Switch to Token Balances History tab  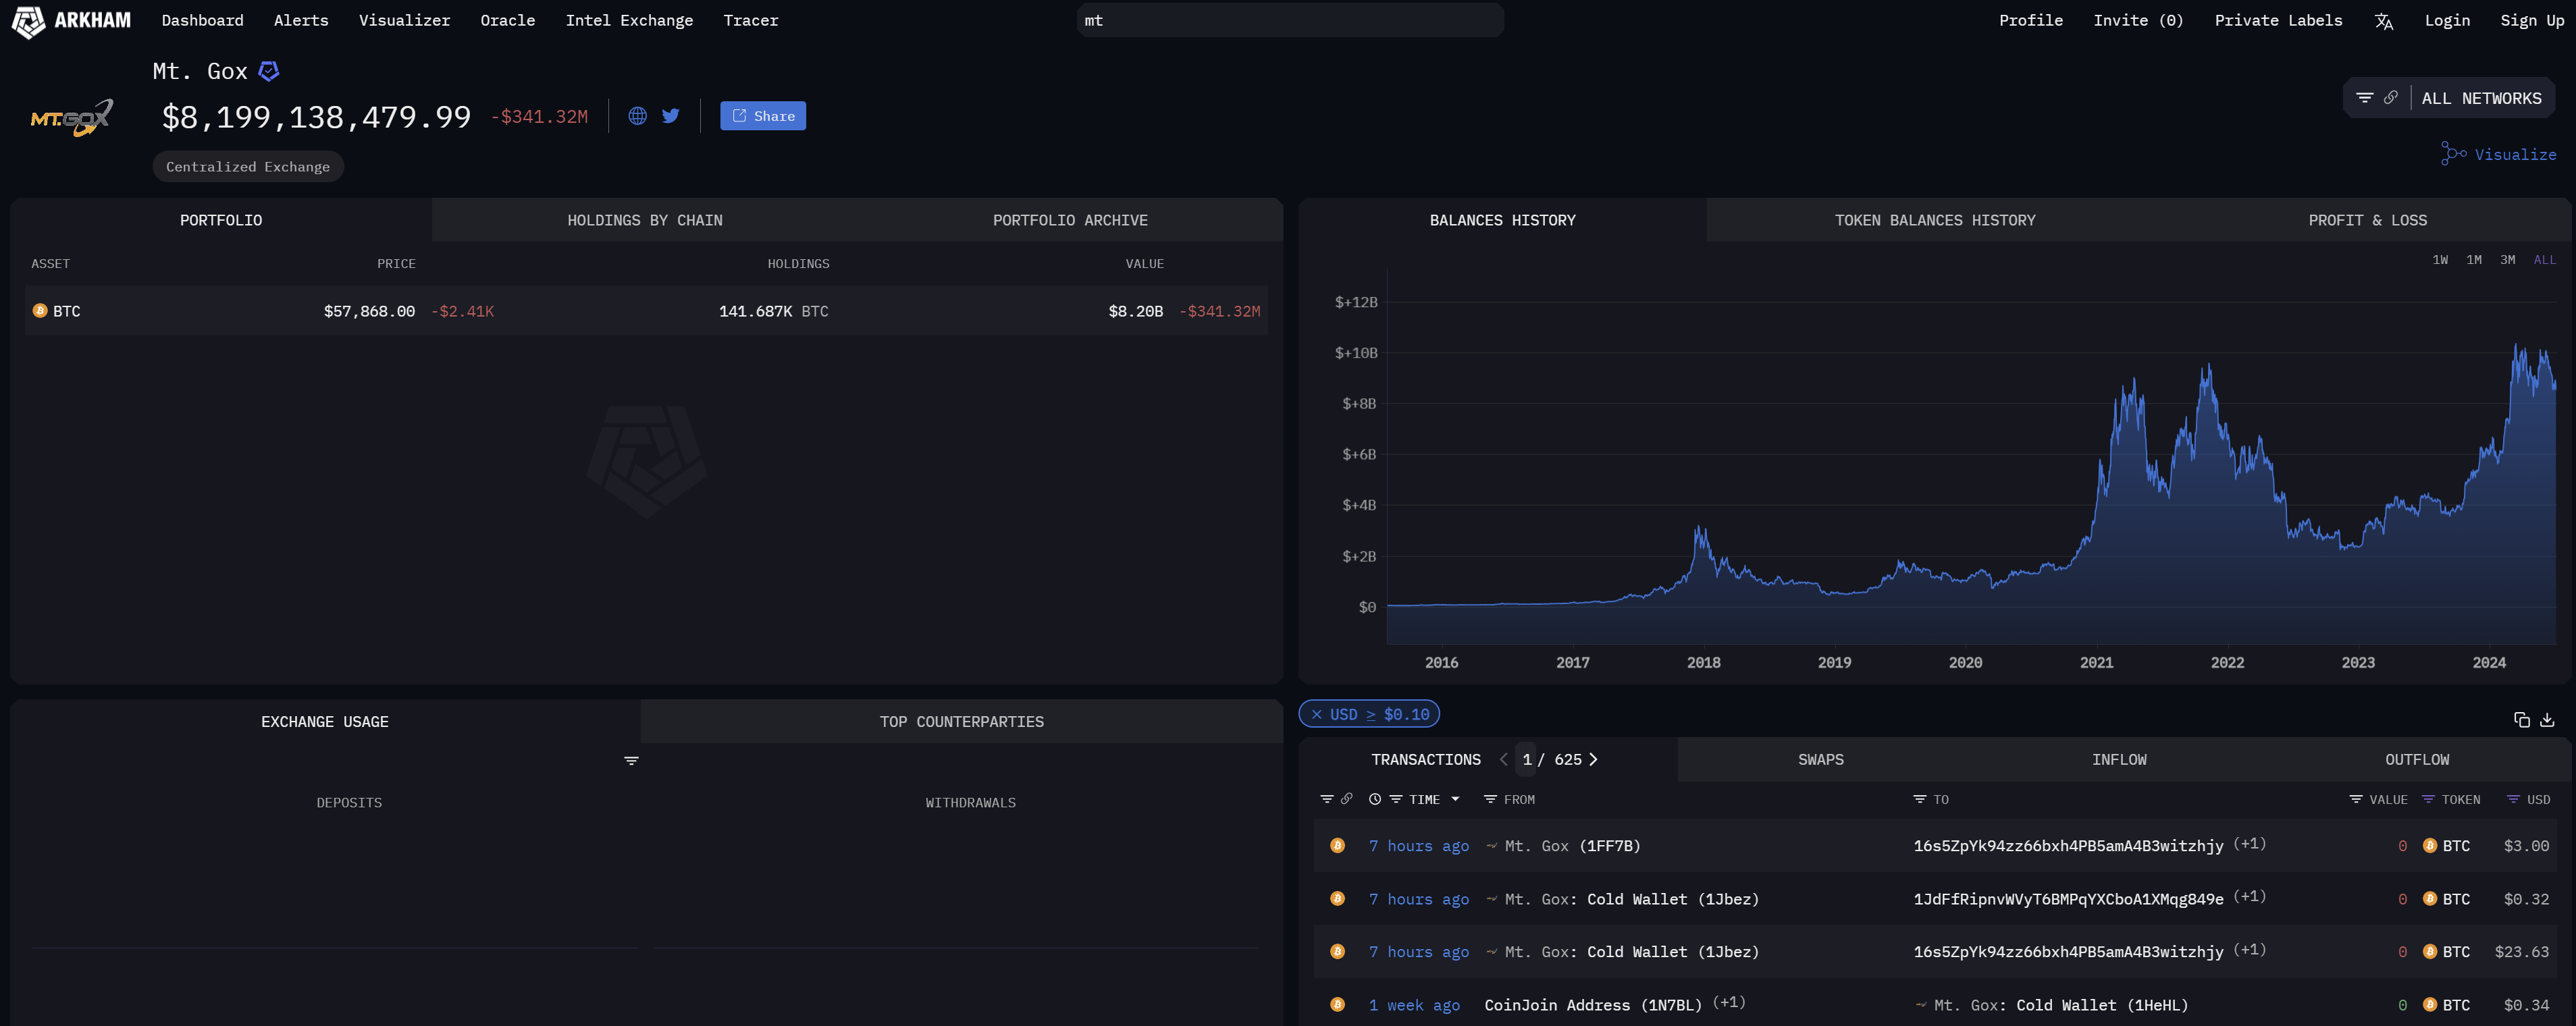click(1934, 218)
